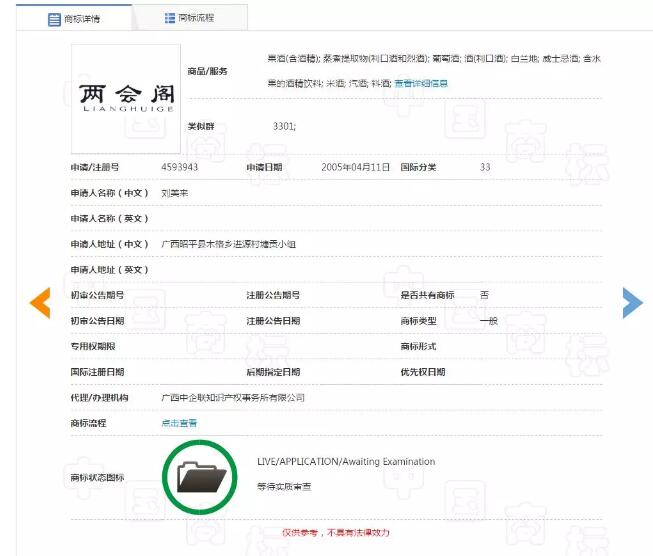Click the orange previous arrow
The height and width of the screenshot is (556, 653).
pos(40,303)
